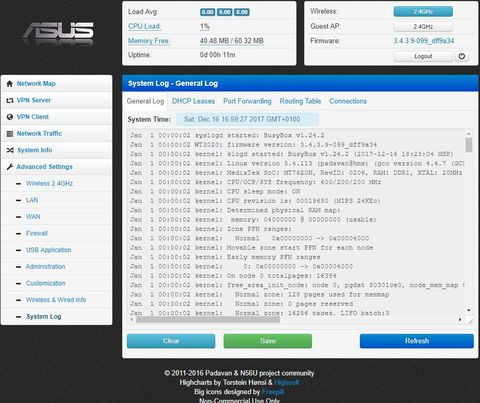Refresh the system log
The height and width of the screenshot is (403, 480).
click(x=417, y=341)
